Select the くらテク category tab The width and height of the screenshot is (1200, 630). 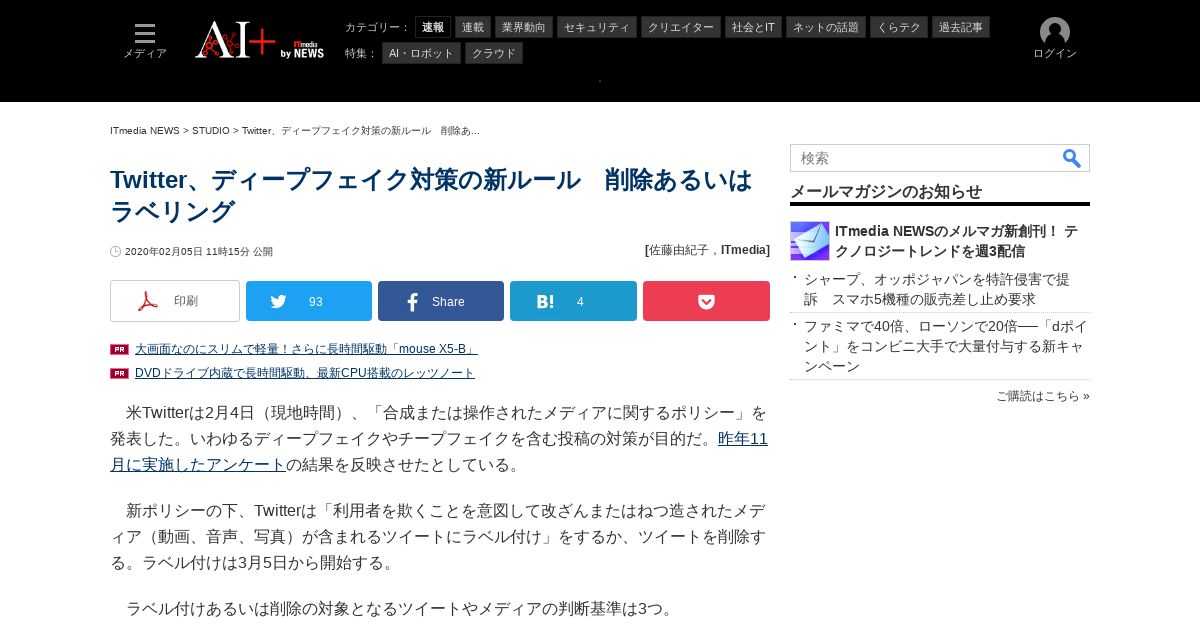pyautogui.click(x=899, y=27)
